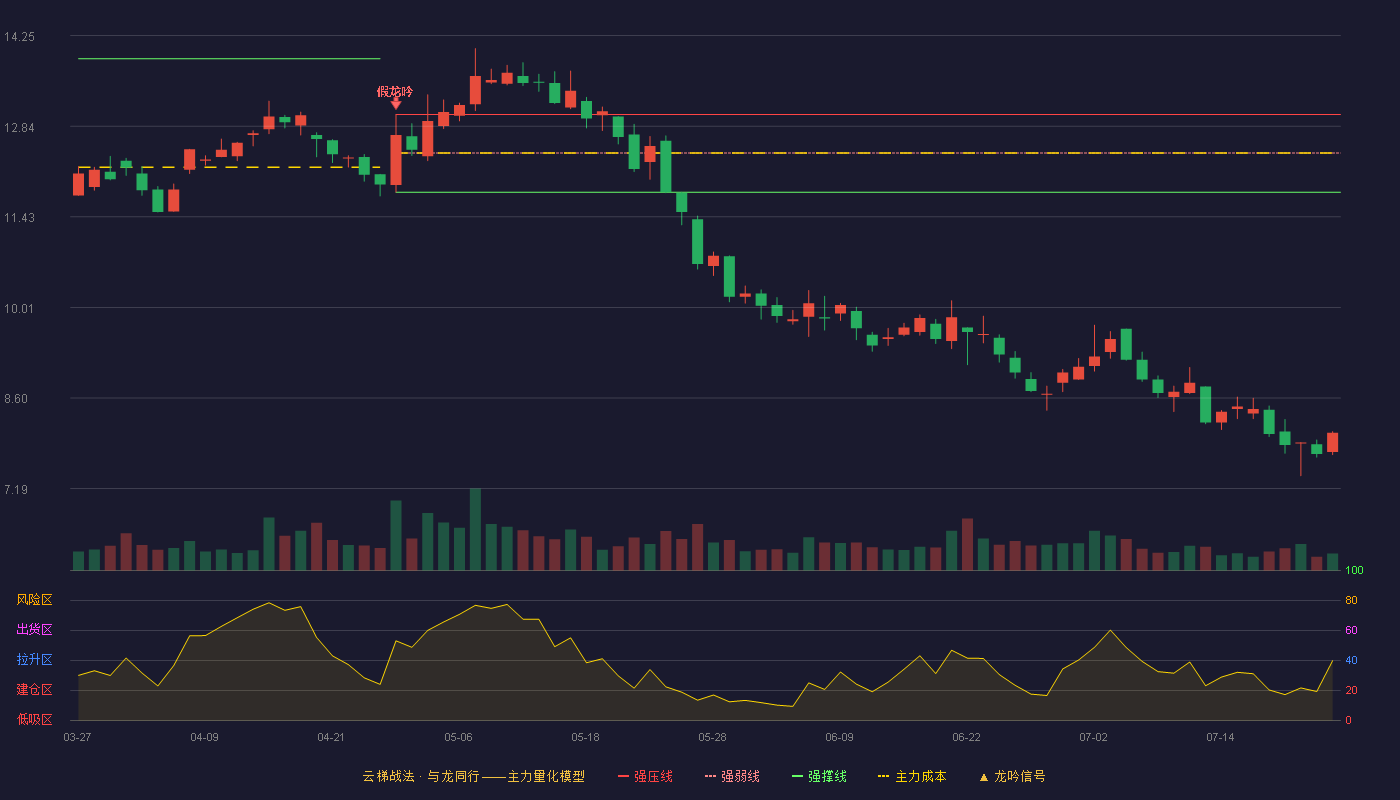1400x800 pixels.
Task: Click the 04-21 date label
Action: (x=331, y=737)
